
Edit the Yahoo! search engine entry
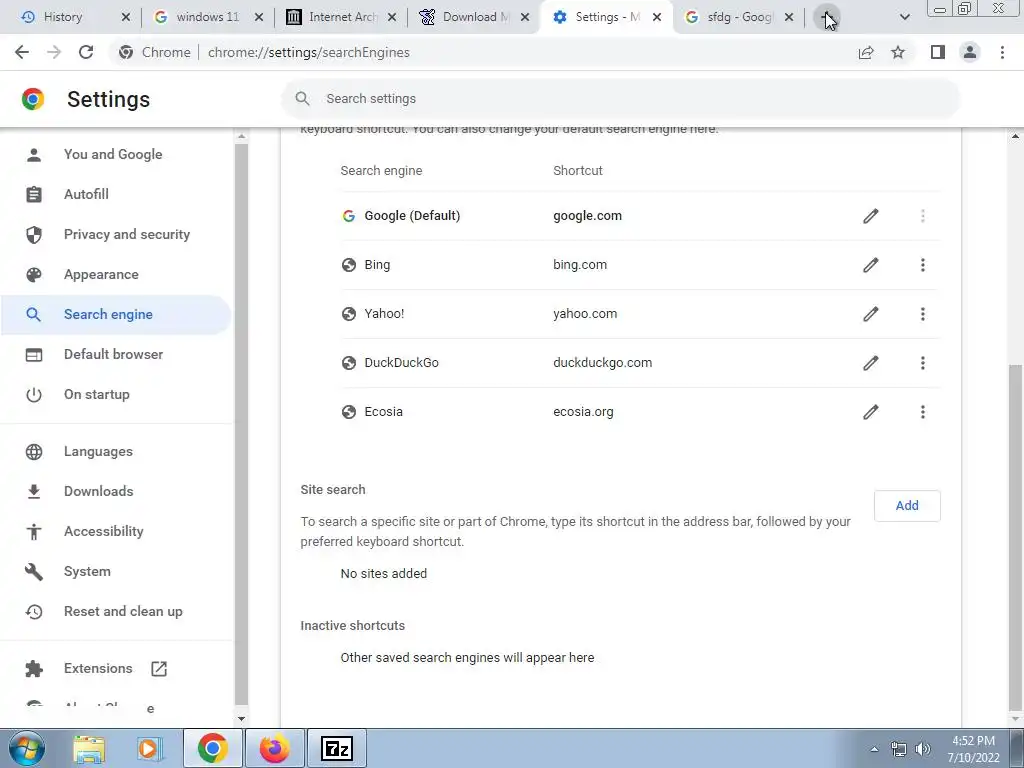point(871,314)
